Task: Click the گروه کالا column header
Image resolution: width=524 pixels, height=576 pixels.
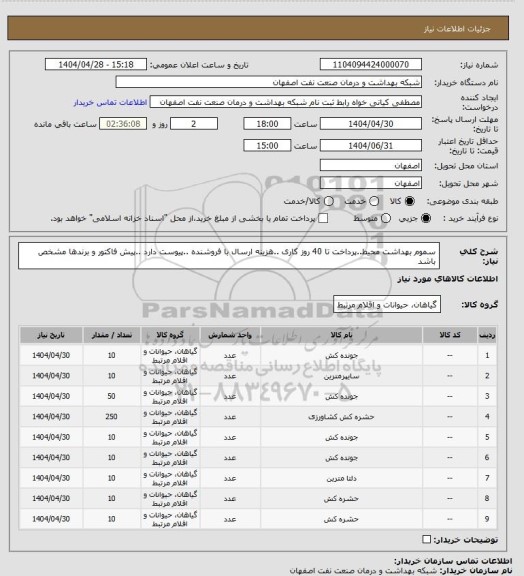Action: 170,335
